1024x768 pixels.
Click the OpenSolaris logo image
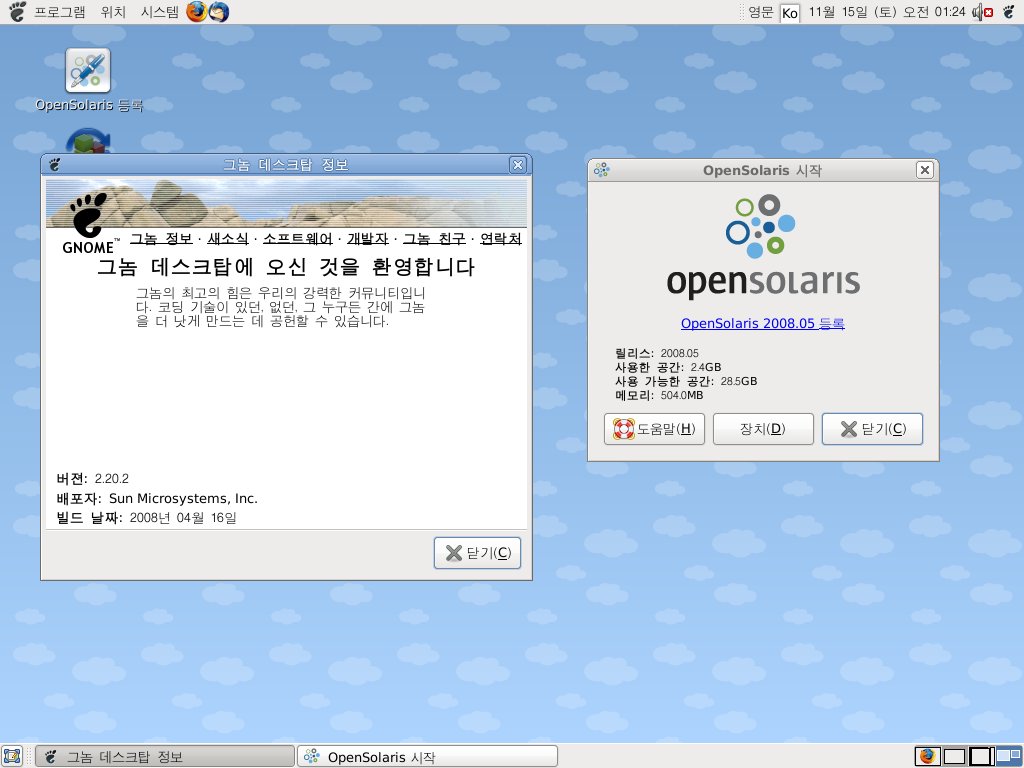click(763, 246)
